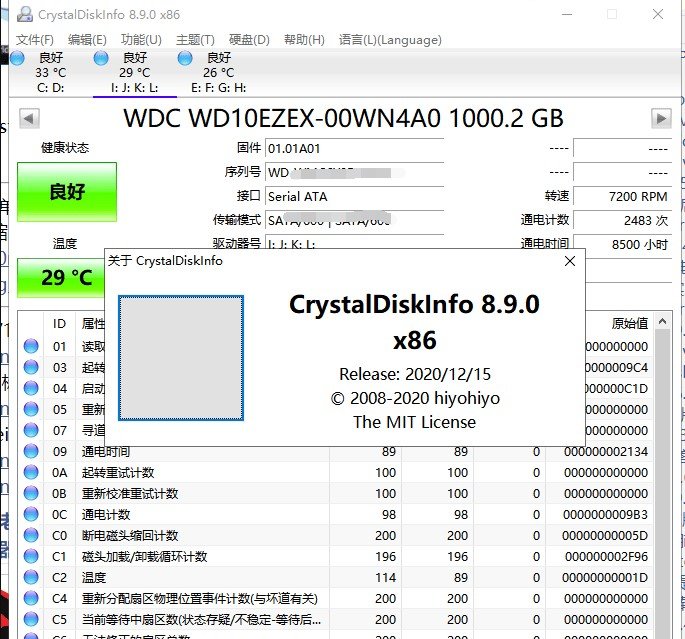Select the 断电磁头缩回计数 attribute row
This screenshot has width=685, height=639.
click(x=336, y=535)
